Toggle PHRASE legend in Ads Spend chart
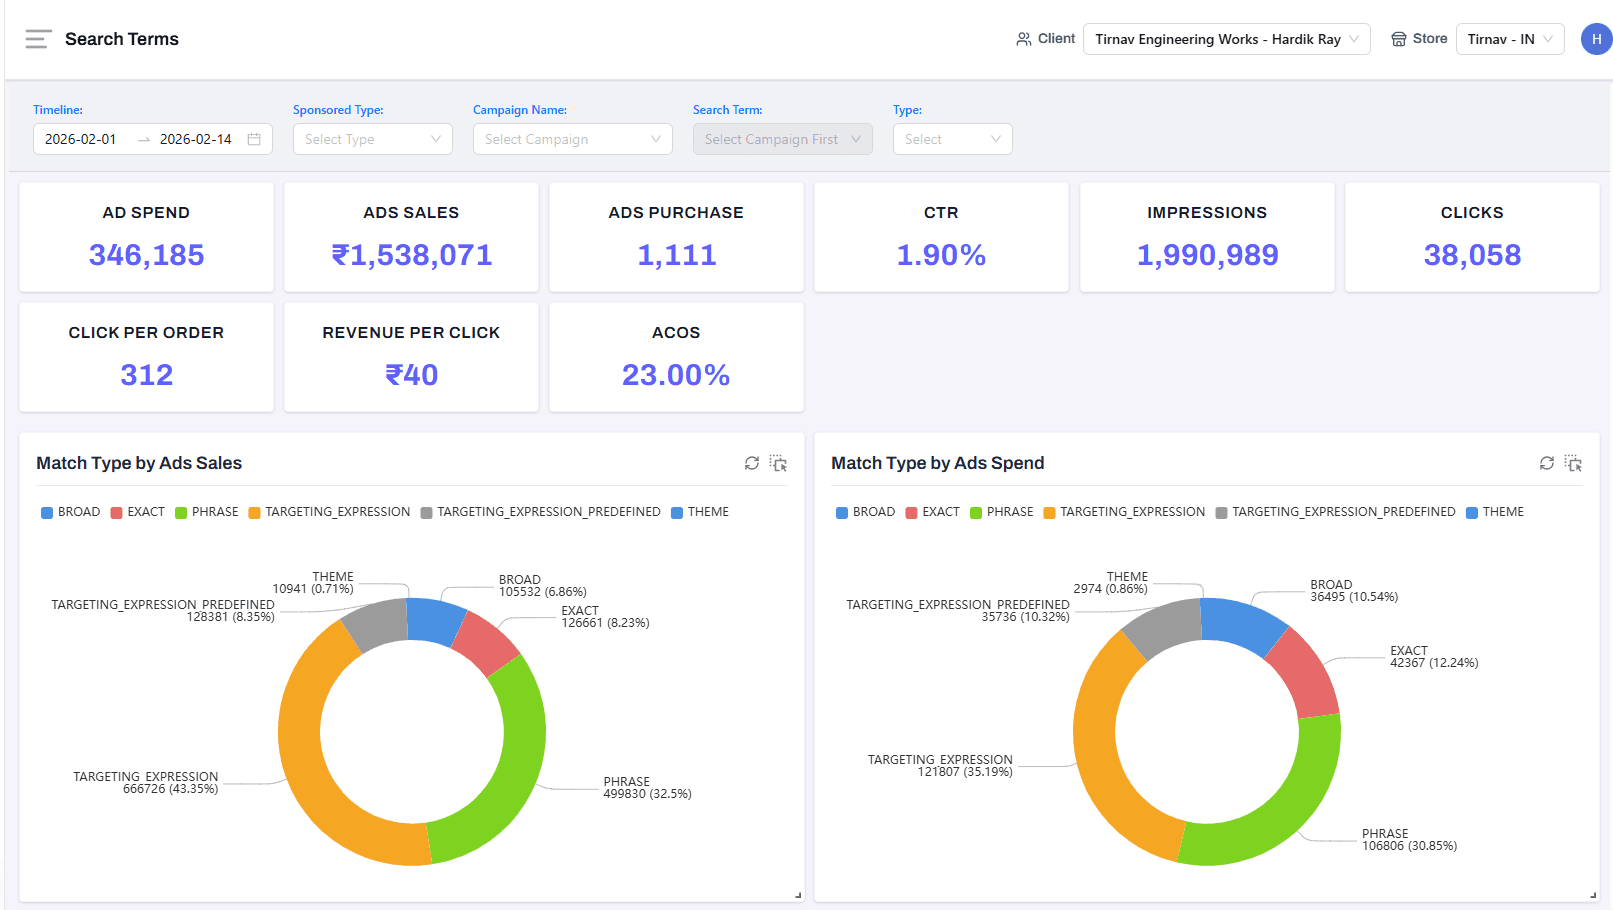The image size is (1613, 910). (1001, 512)
